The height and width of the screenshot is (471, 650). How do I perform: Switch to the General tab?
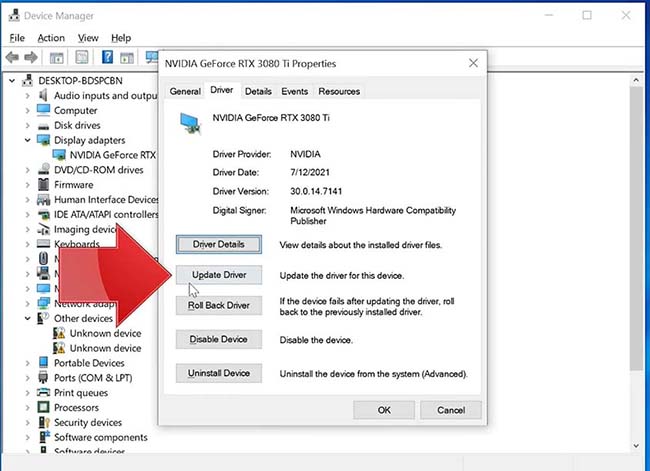point(185,91)
